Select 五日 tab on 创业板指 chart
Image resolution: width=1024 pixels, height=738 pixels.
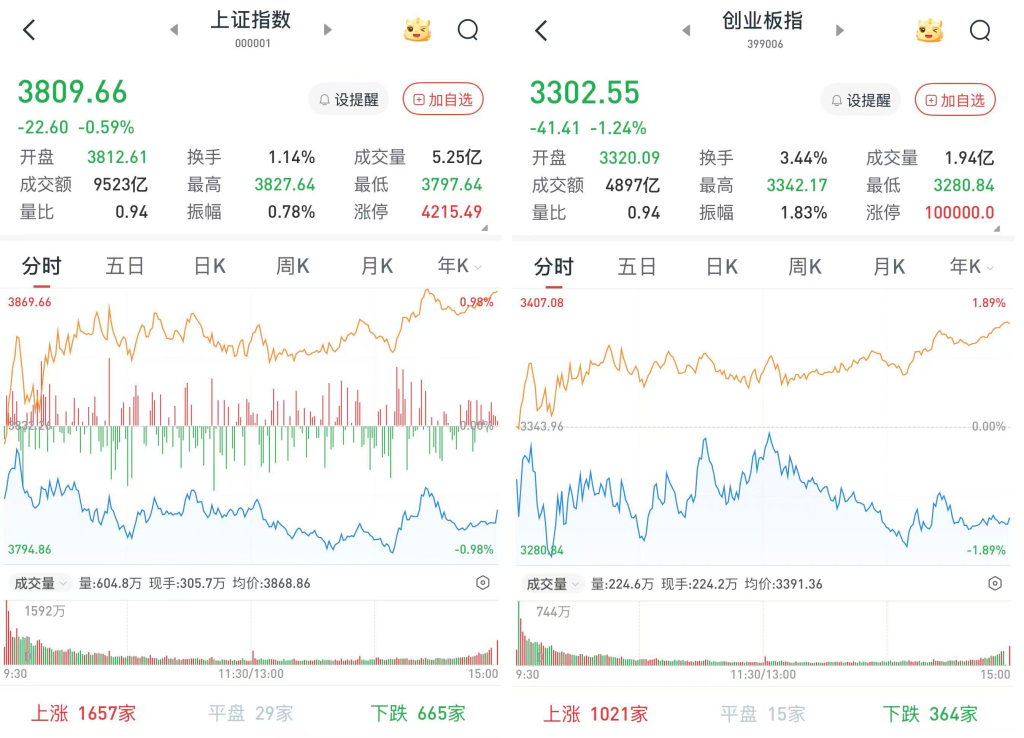point(637,267)
